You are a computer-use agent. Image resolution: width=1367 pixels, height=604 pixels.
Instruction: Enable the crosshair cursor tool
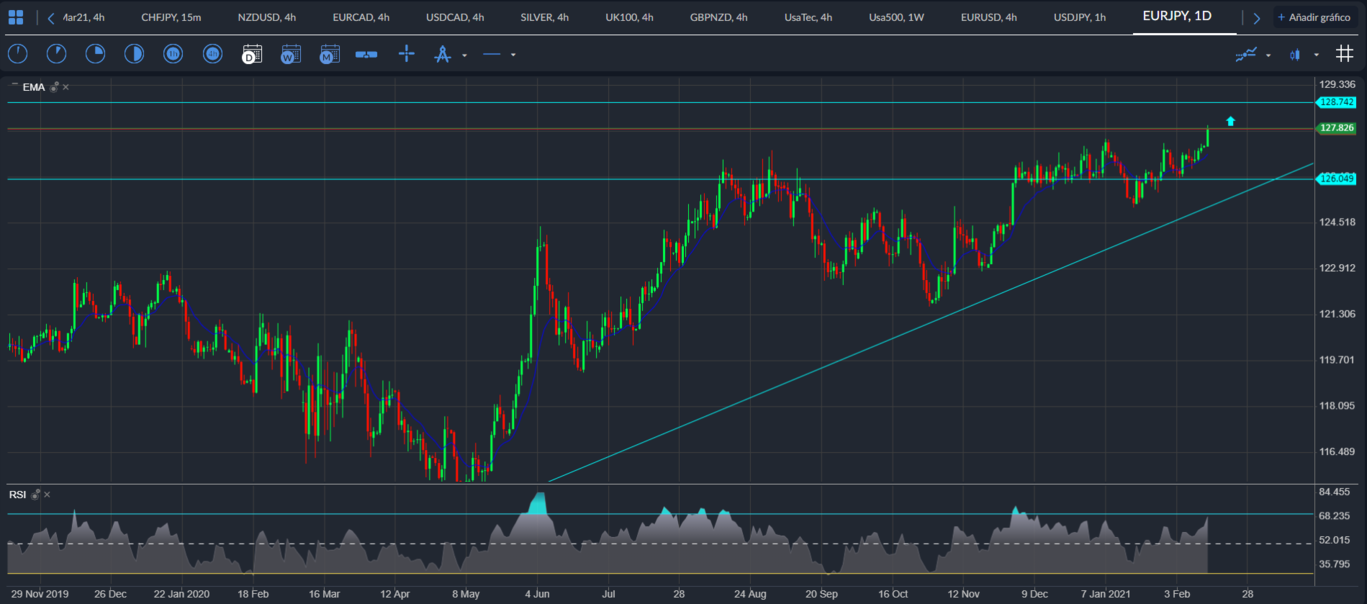(x=406, y=54)
